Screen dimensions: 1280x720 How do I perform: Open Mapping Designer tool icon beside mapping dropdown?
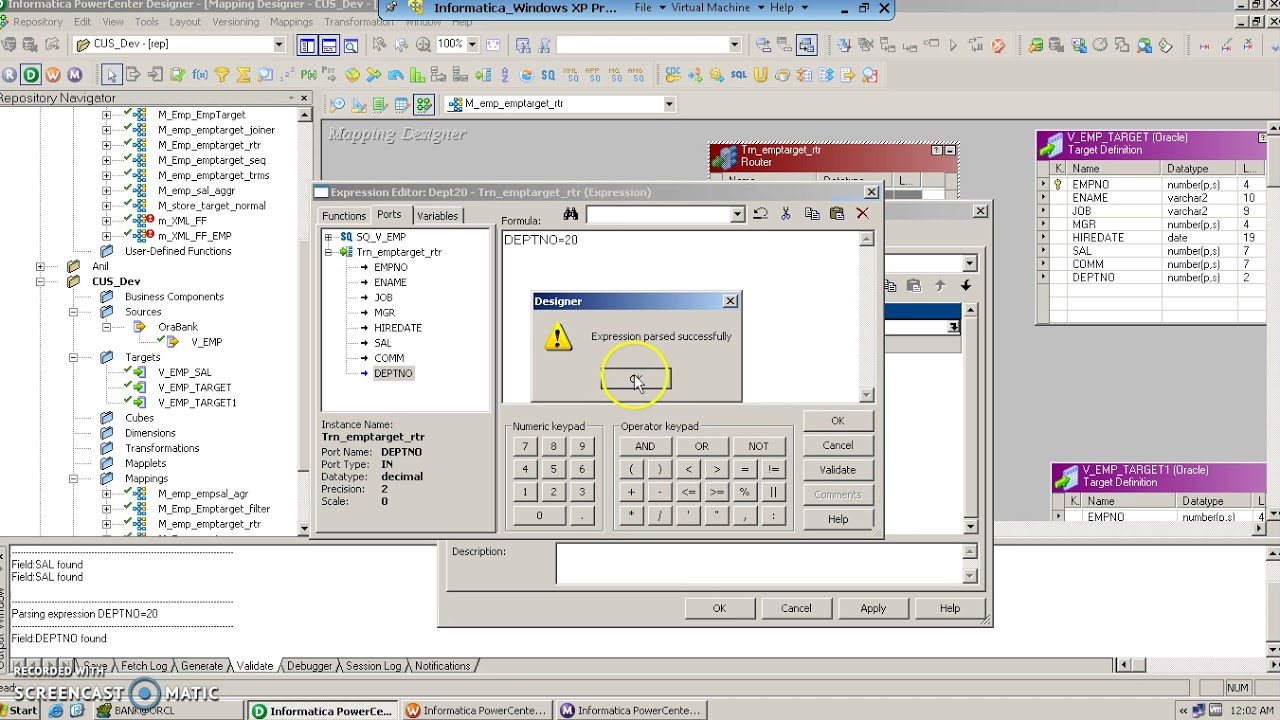tap(423, 104)
